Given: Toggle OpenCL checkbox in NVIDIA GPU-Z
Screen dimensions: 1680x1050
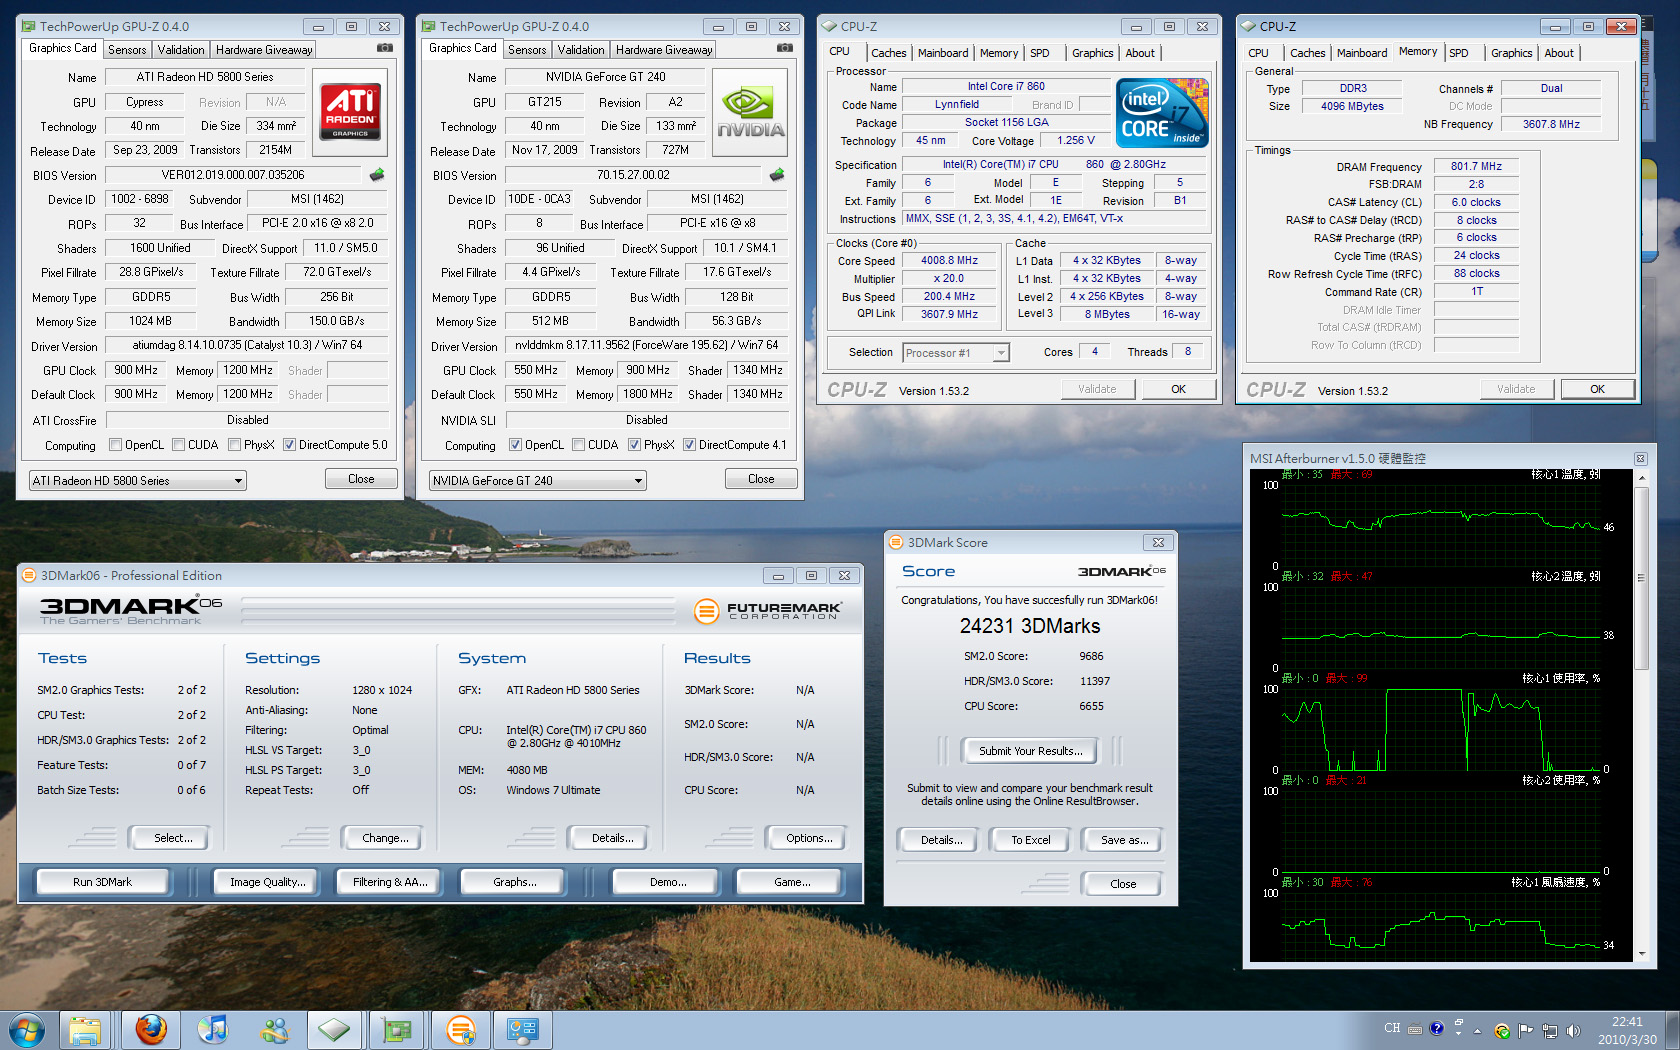Looking at the screenshot, I should pos(515,445).
